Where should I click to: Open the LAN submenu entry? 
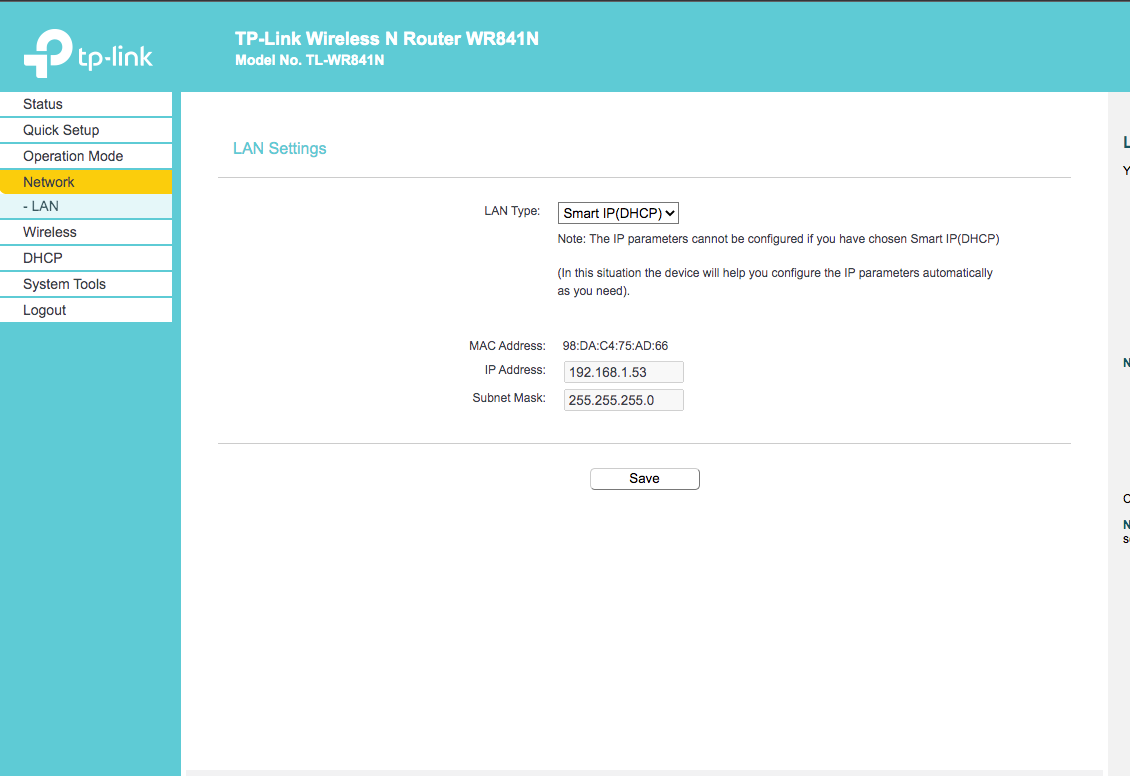[86, 206]
